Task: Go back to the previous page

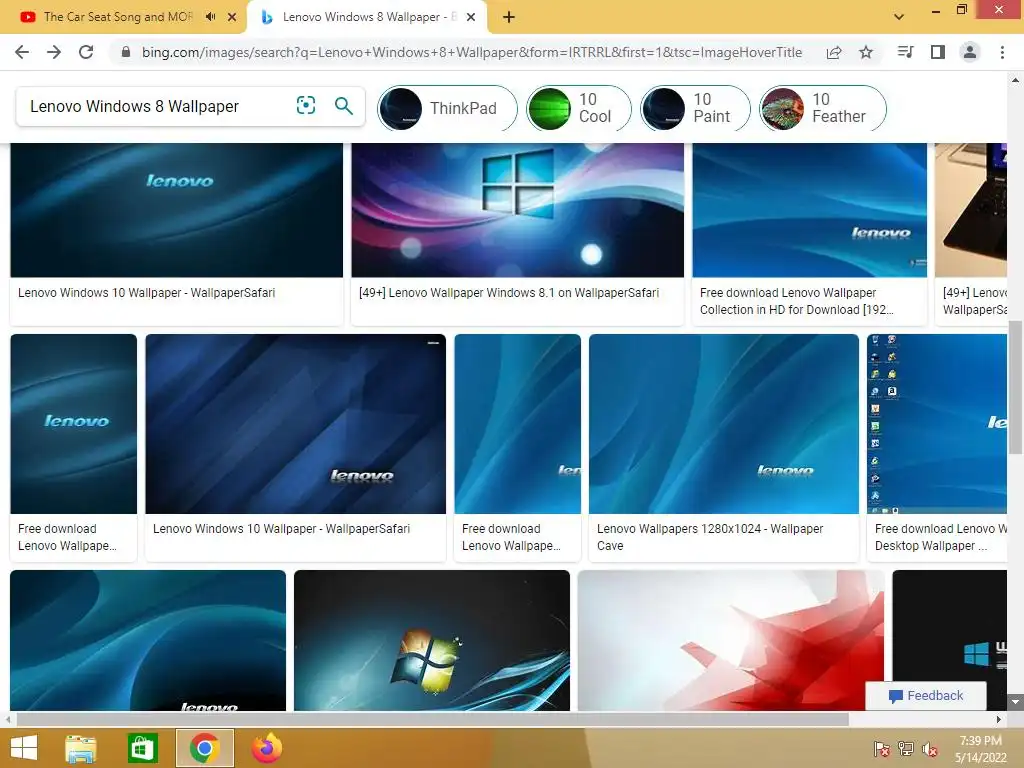Action: coord(22,52)
